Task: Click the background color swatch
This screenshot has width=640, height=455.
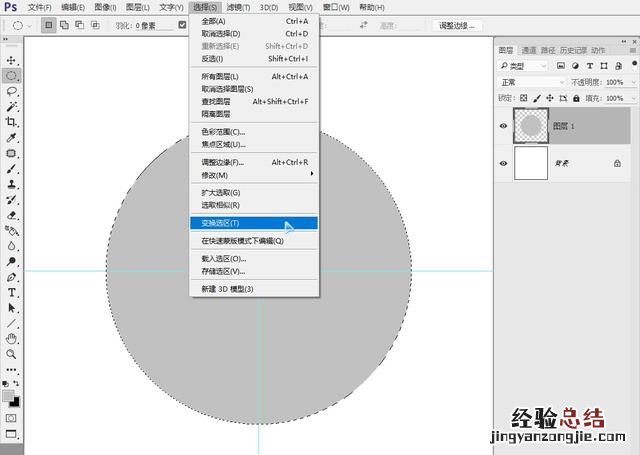Action: point(16,403)
